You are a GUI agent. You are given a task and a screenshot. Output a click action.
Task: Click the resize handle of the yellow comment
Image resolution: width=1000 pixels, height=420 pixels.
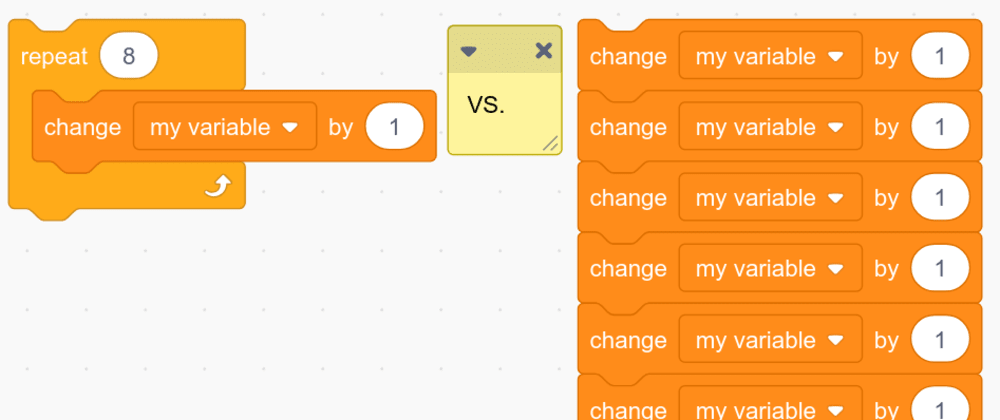[x=549, y=144]
